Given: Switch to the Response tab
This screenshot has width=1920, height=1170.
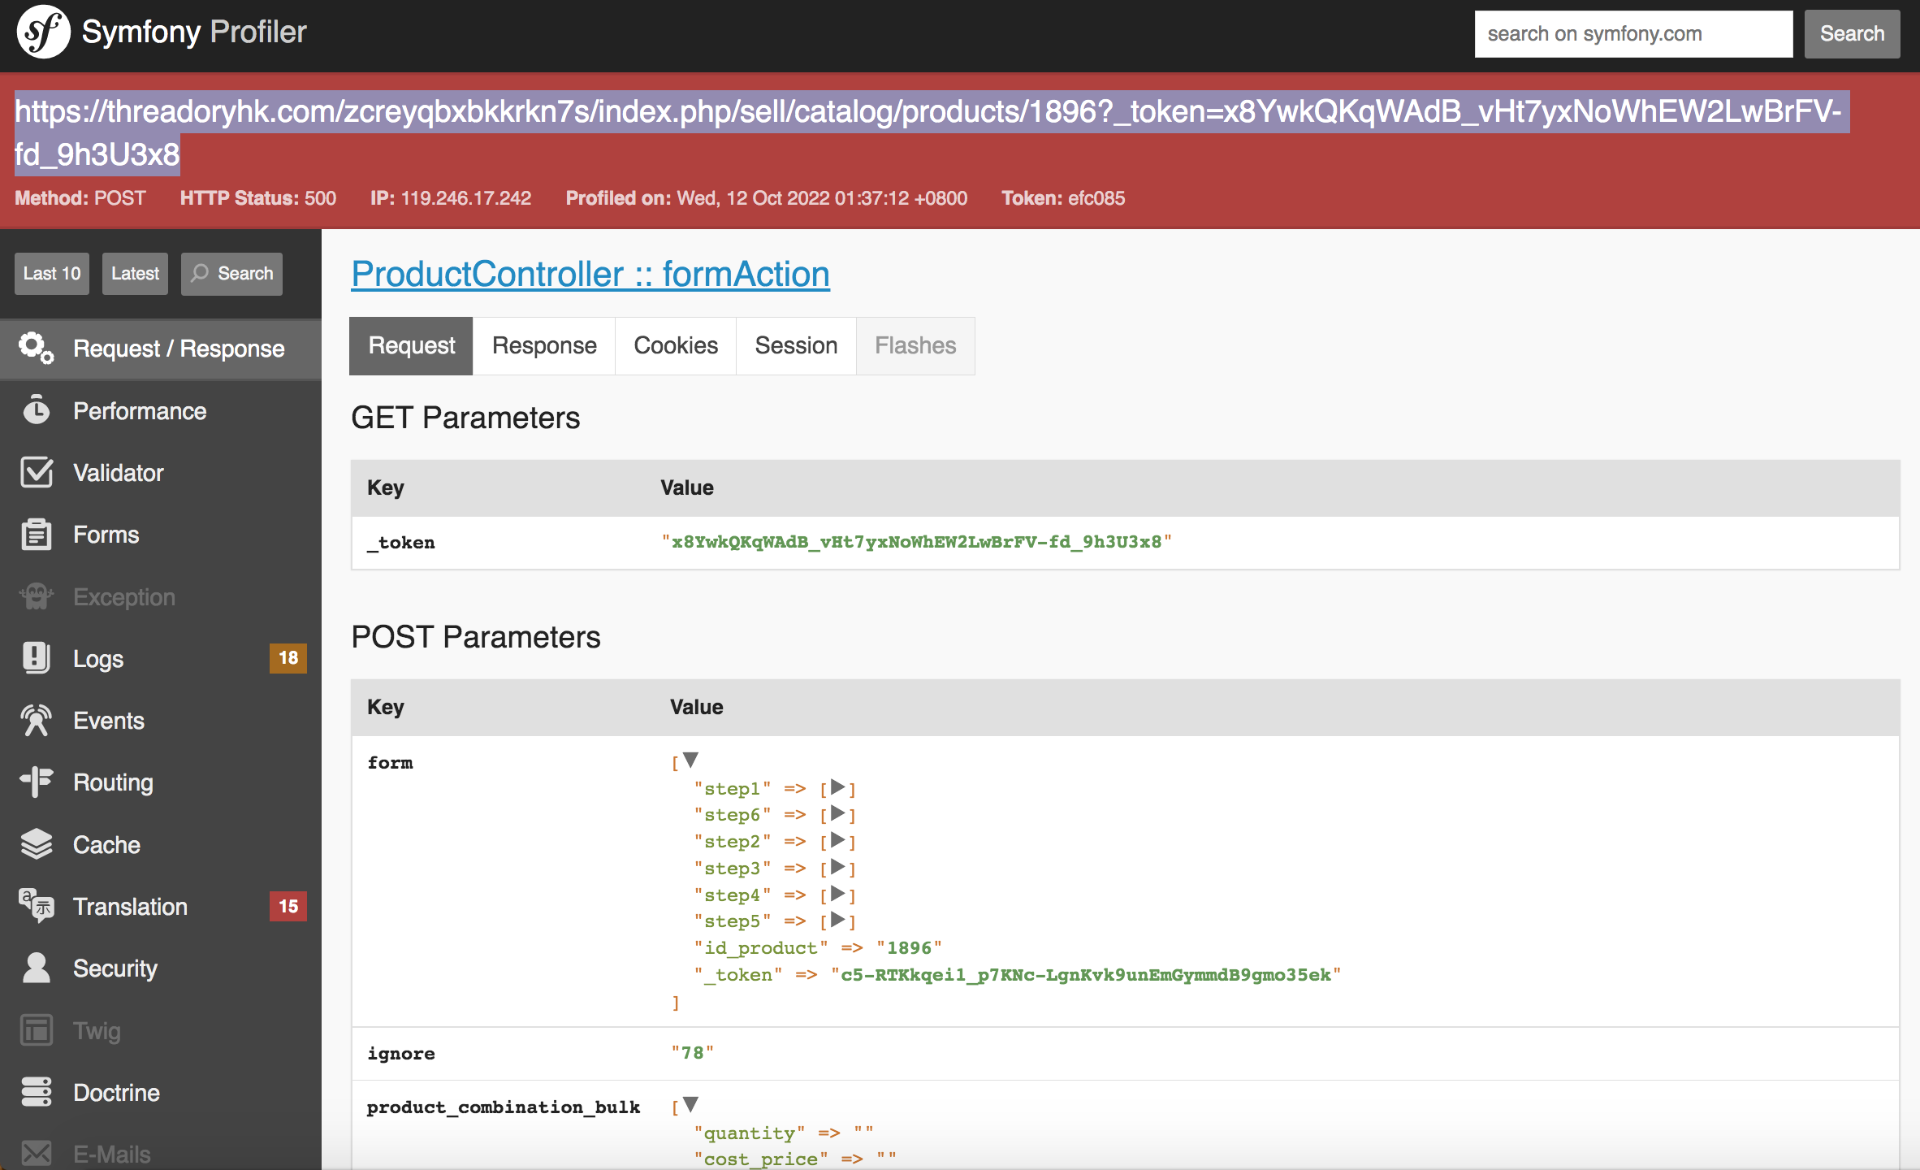Looking at the screenshot, I should tap(544, 346).
